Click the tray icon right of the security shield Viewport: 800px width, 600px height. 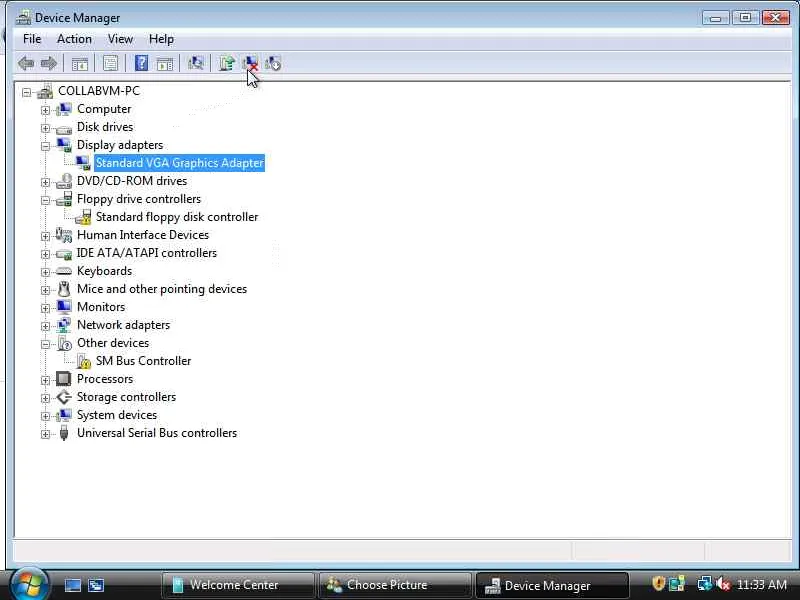(677, 583)
